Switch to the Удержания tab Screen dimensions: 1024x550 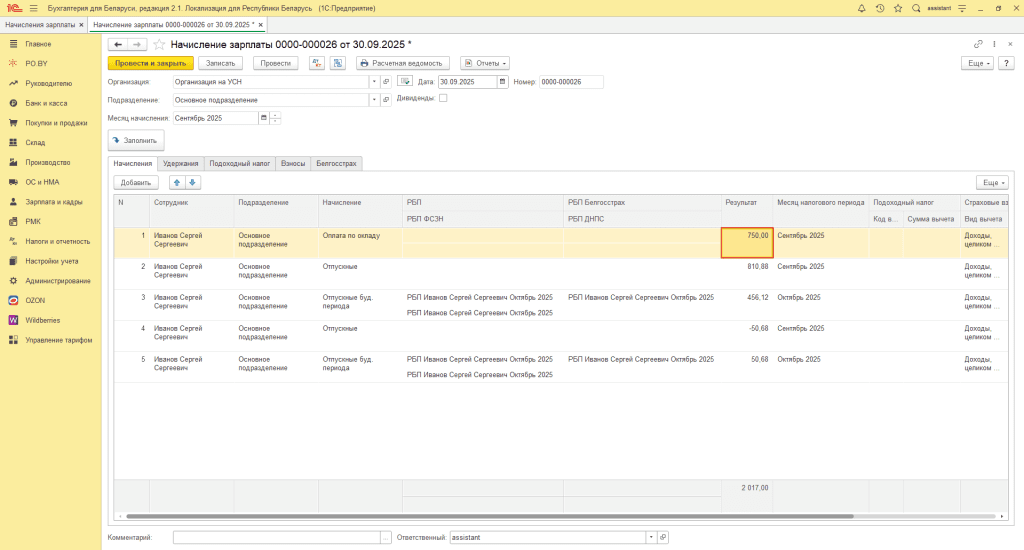click(181, 163)
